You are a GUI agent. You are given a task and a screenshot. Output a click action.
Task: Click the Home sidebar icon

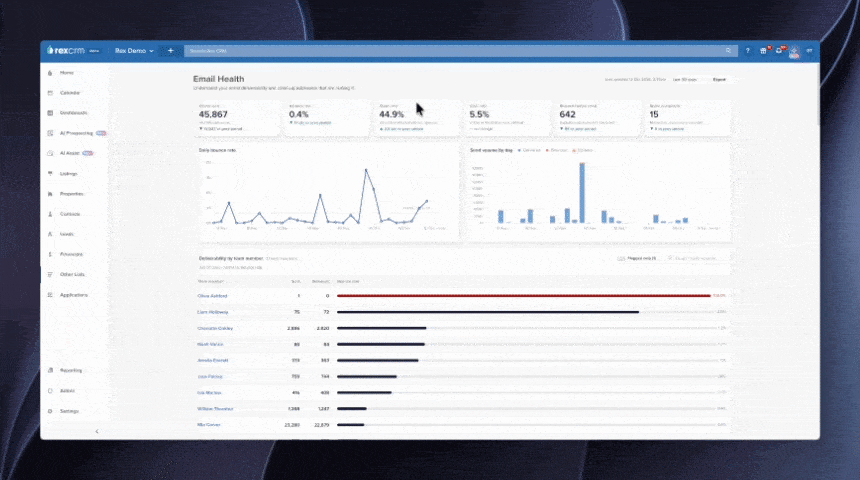click(50, 72)
